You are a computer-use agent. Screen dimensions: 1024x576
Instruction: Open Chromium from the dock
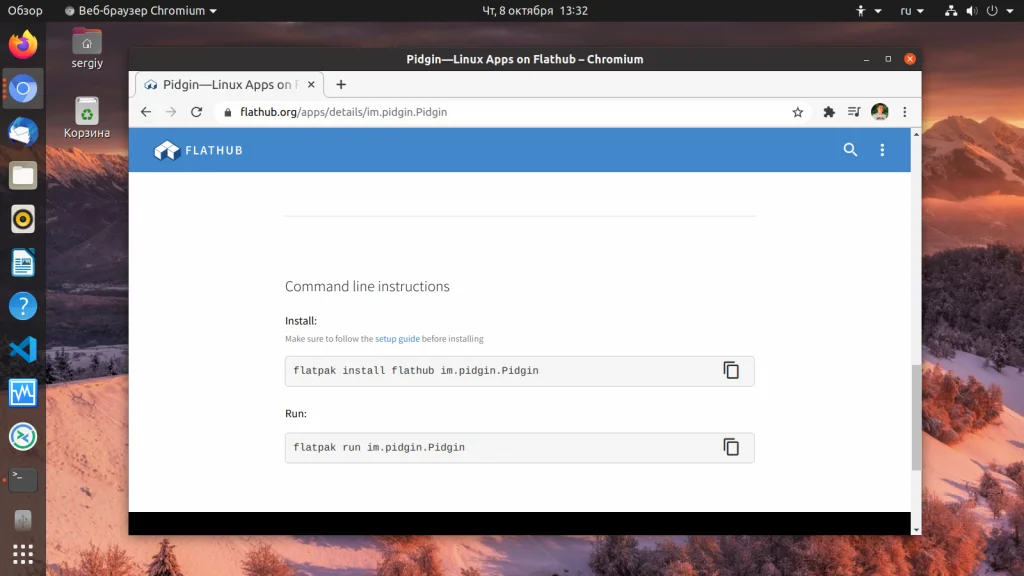(x=23, y=88)
